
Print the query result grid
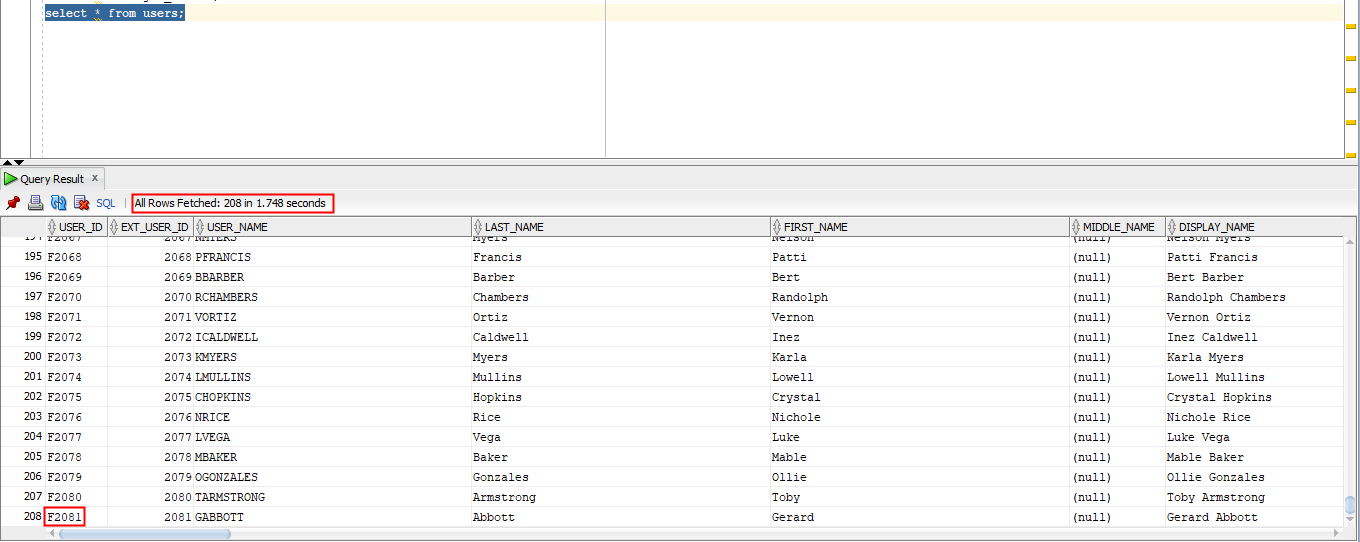point(36,203)
